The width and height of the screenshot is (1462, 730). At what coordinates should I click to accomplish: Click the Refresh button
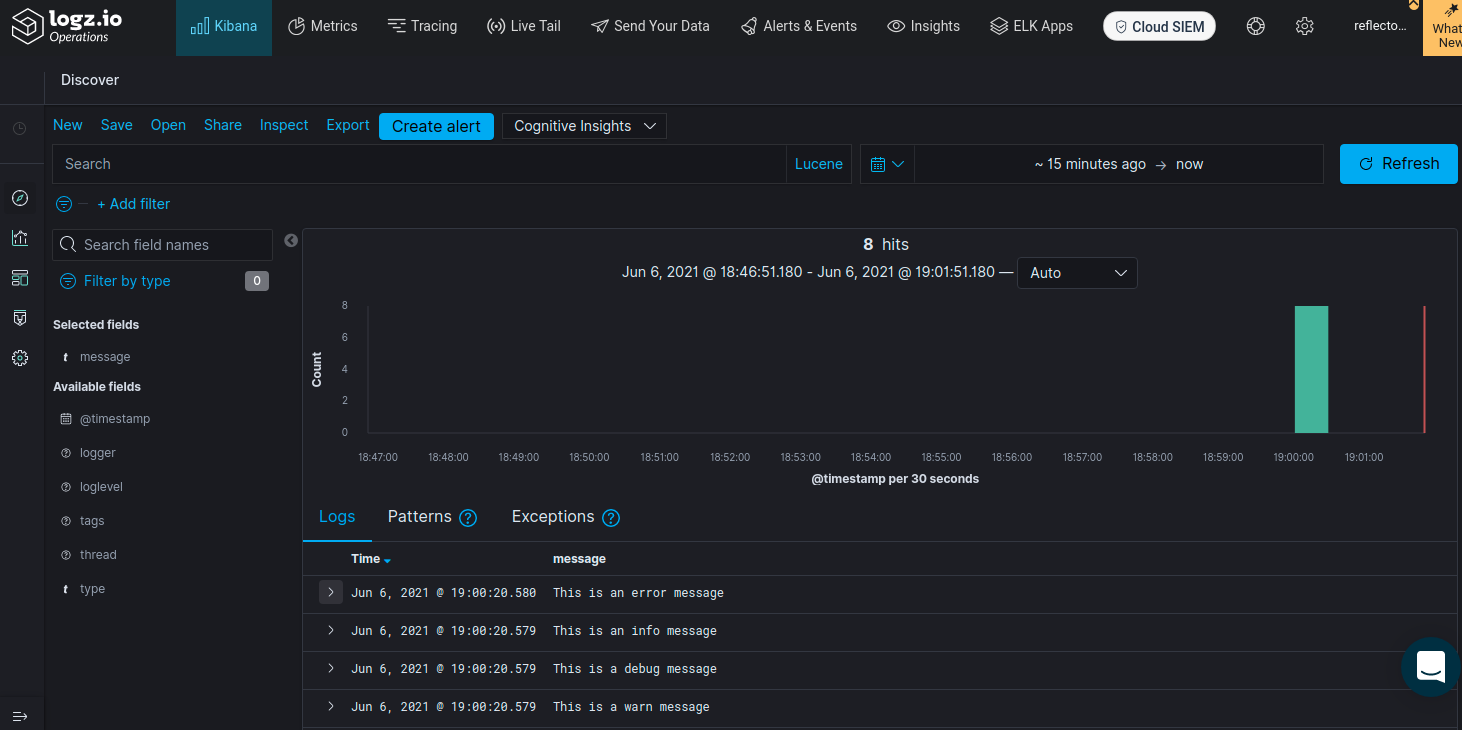coord(1399,164)
